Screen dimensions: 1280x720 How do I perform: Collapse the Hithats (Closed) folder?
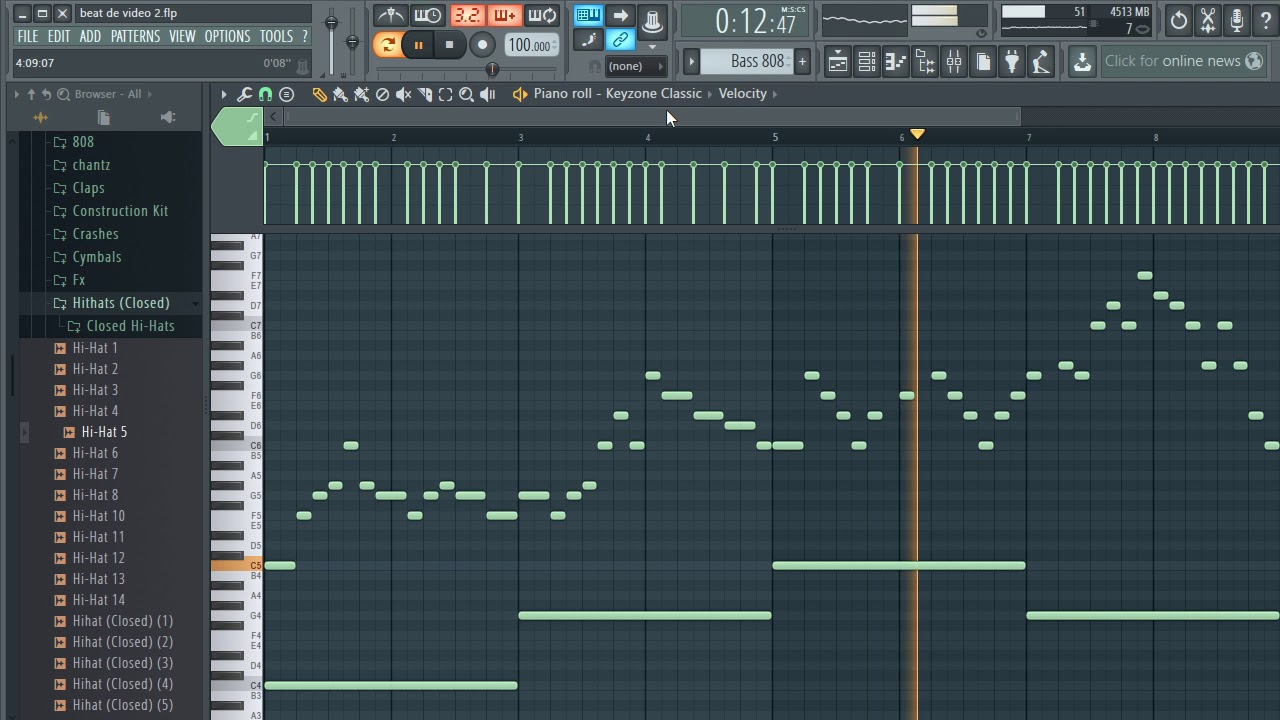tap(121, 303)
